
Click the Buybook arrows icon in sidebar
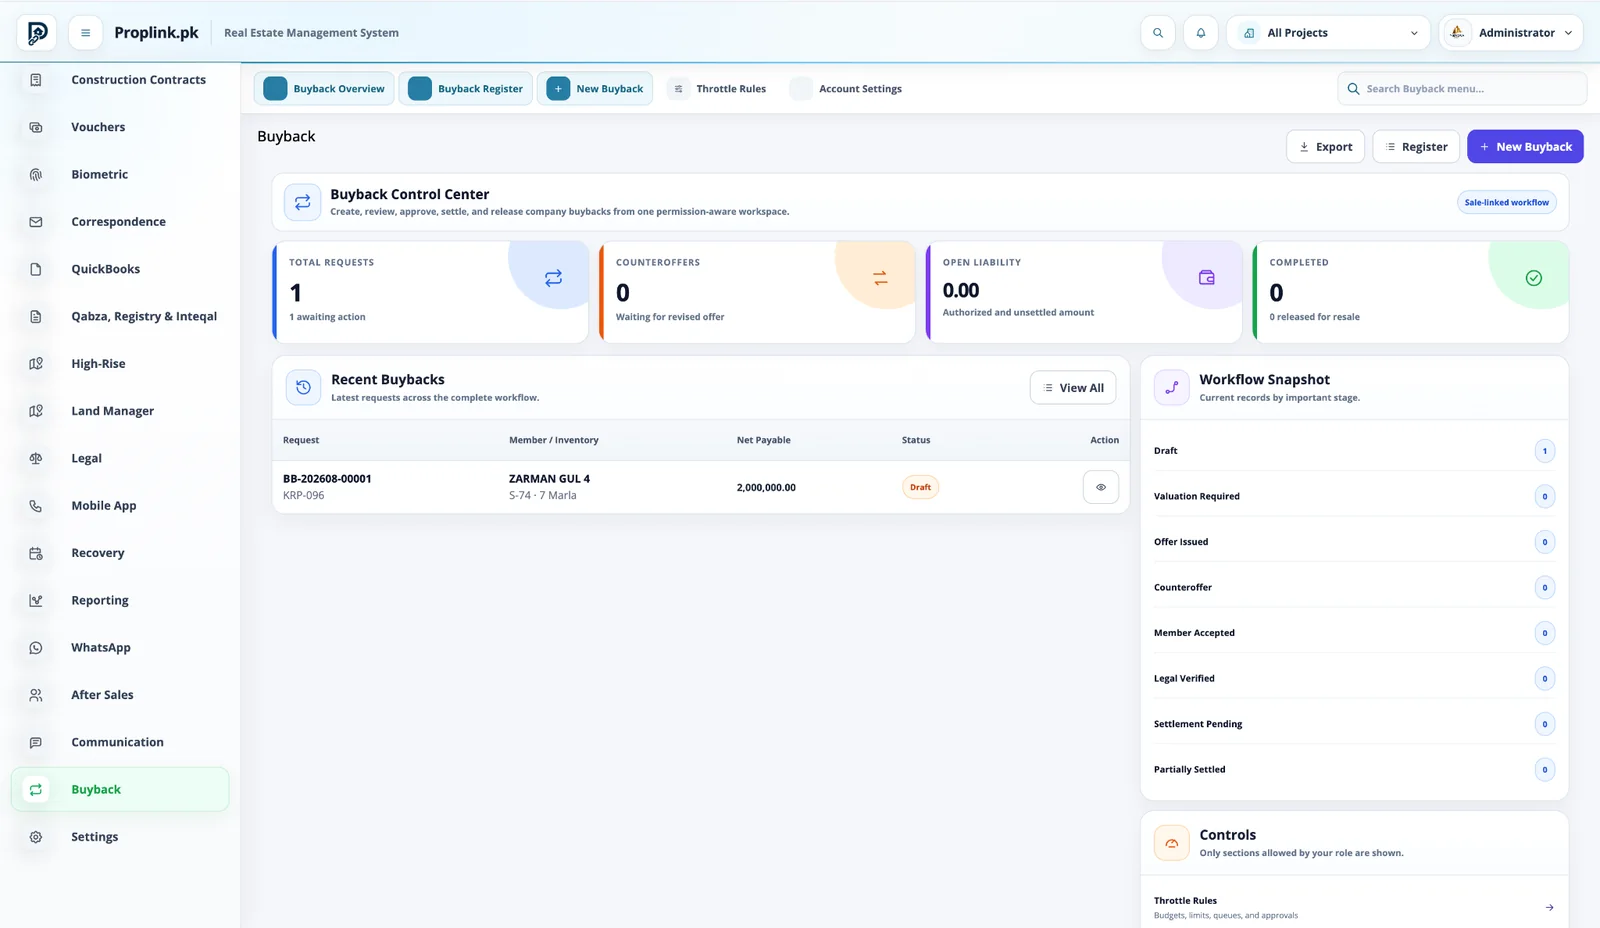click(x=36, y=790)
